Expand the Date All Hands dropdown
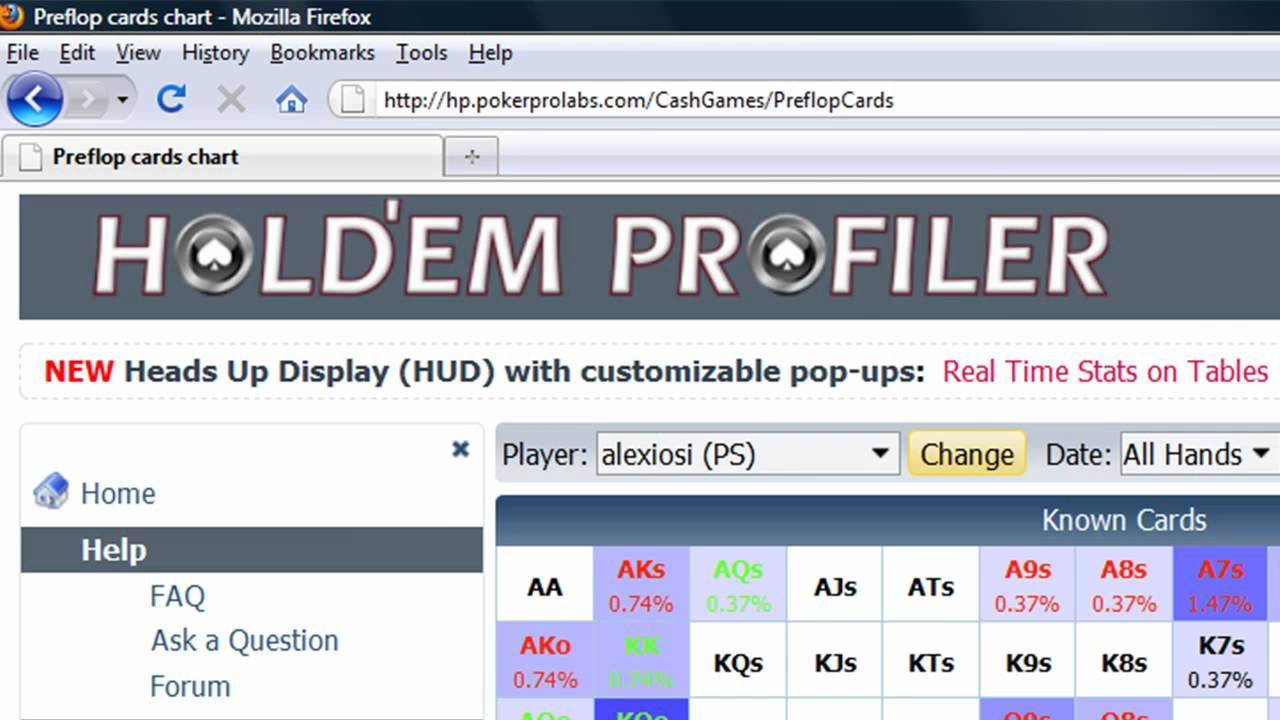Viewport: 1280px width, 720px height. [x=1197, y=454]
